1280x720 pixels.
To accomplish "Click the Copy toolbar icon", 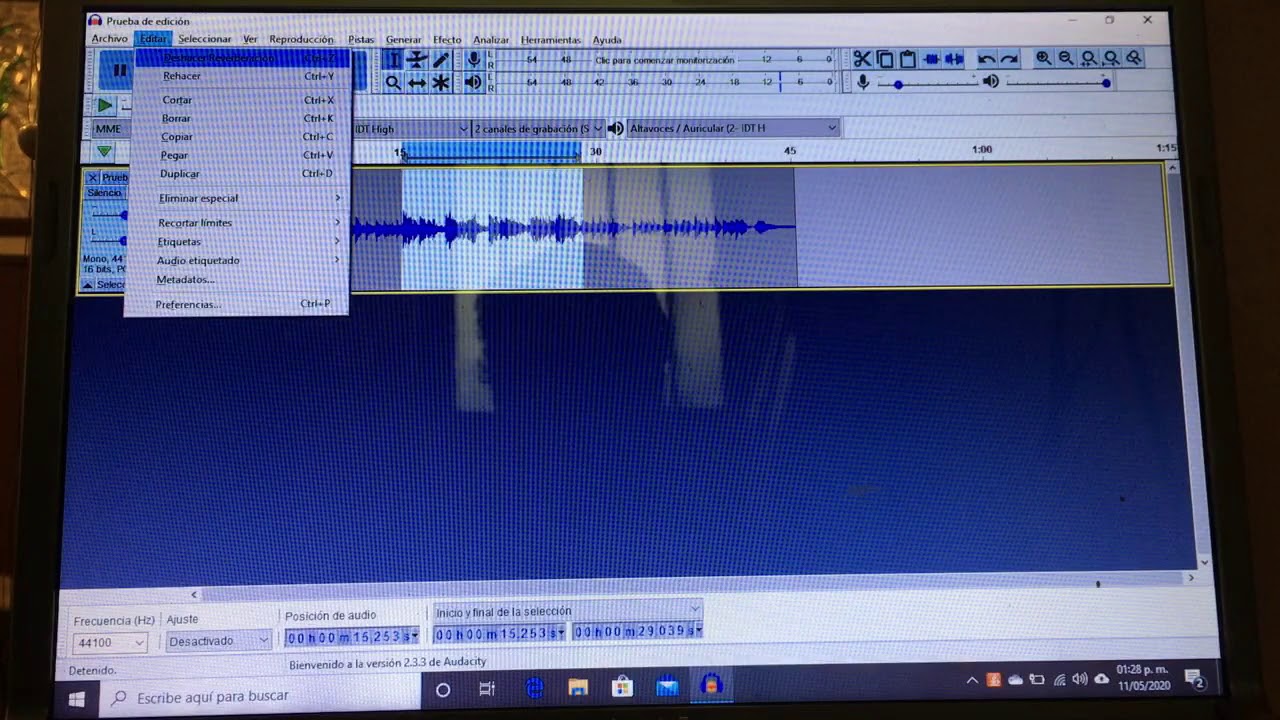I will 885,59.
